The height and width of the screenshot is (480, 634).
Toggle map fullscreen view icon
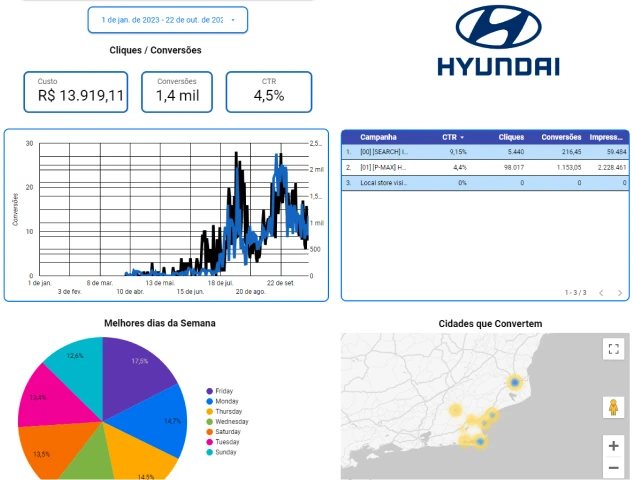pyautogui.click(x=613, y=349)
